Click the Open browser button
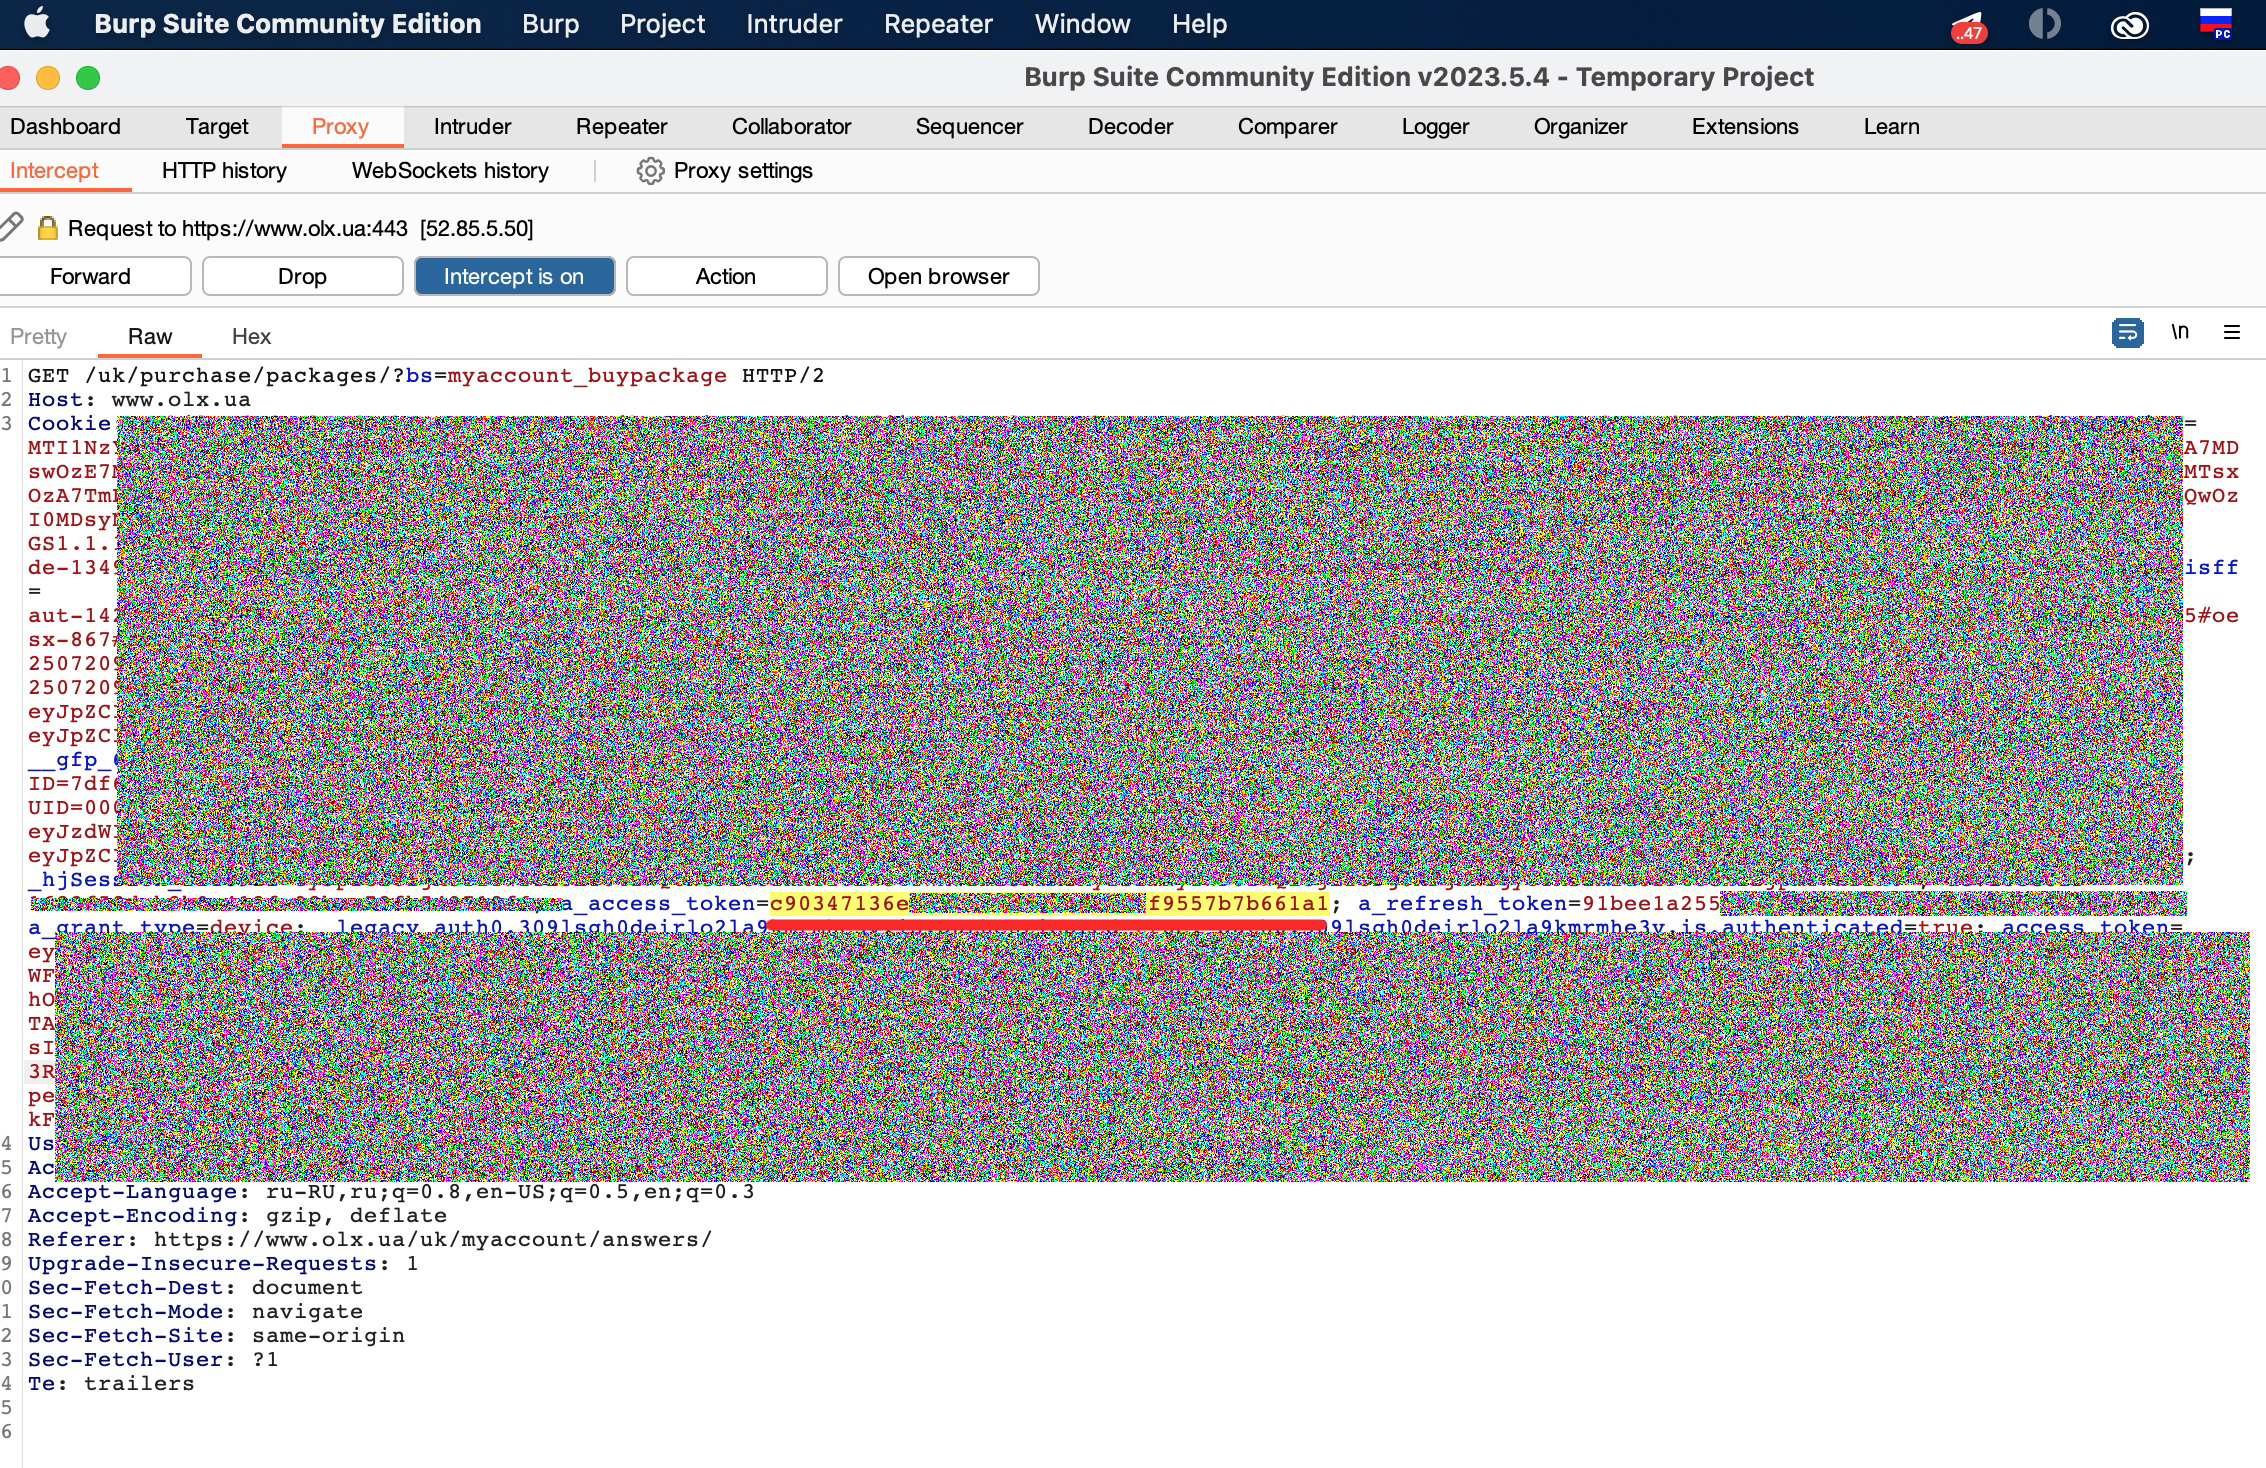Viewport: 2266px width, 1468px height. (x=938, y=276)
